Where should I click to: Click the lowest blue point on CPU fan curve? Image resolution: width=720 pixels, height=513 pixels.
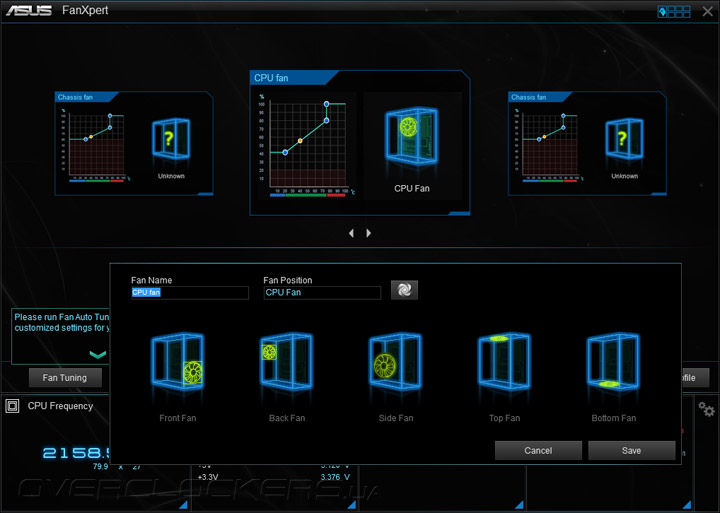click(x=285, y=152)
